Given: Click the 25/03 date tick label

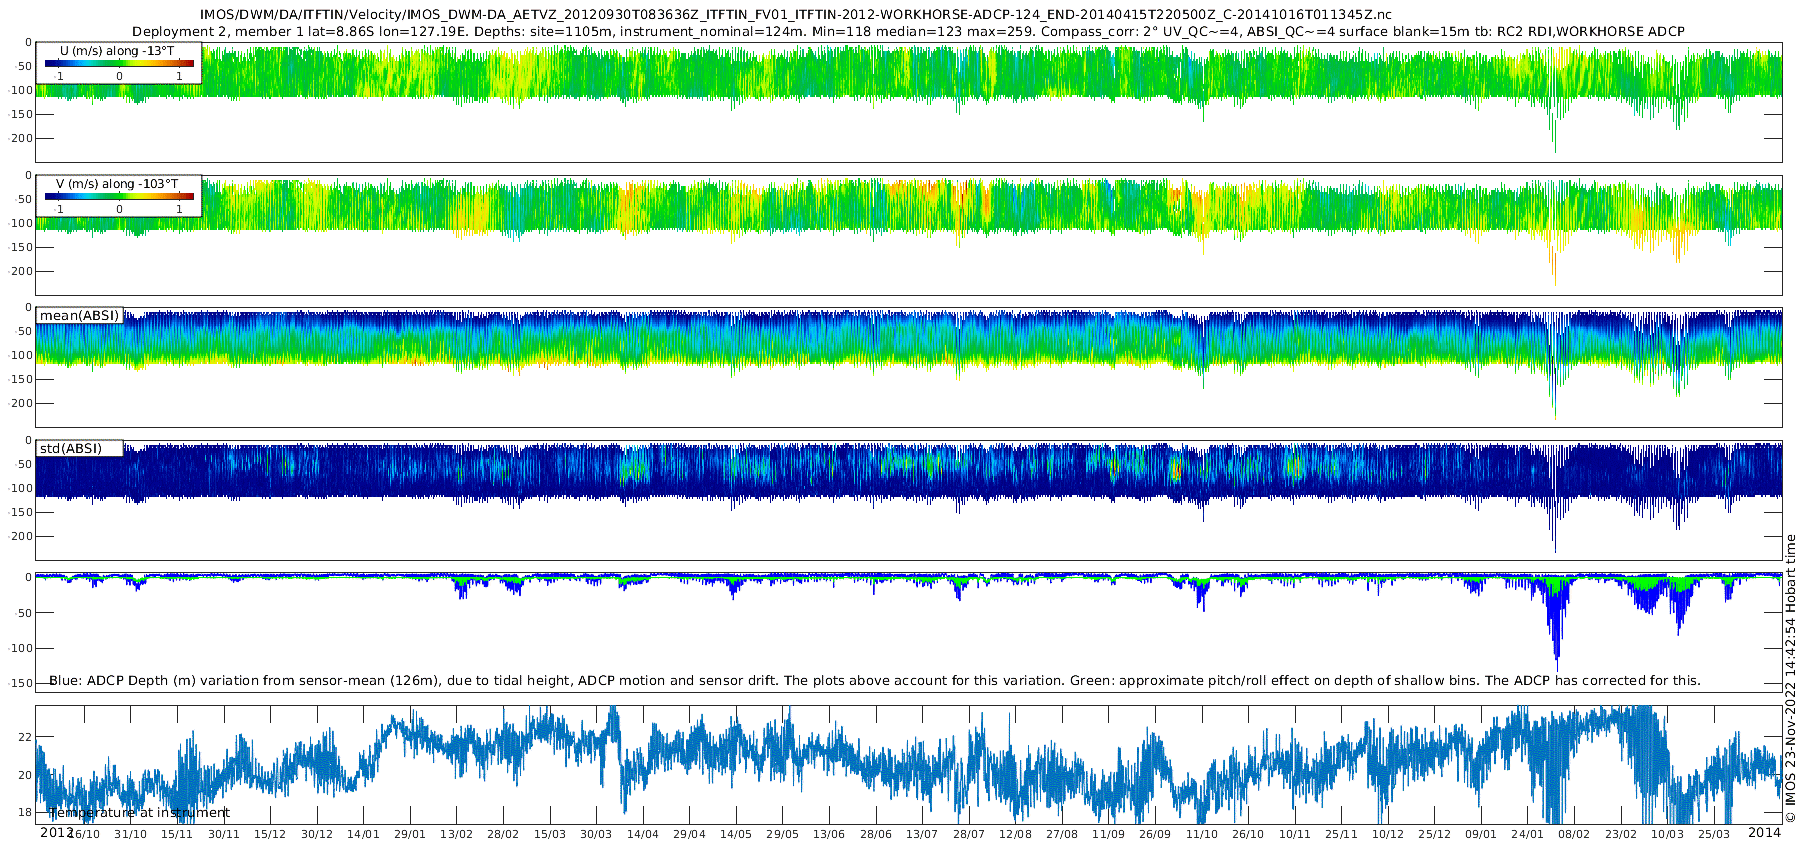Looking at the screenshot, I should coord(1714,835).
